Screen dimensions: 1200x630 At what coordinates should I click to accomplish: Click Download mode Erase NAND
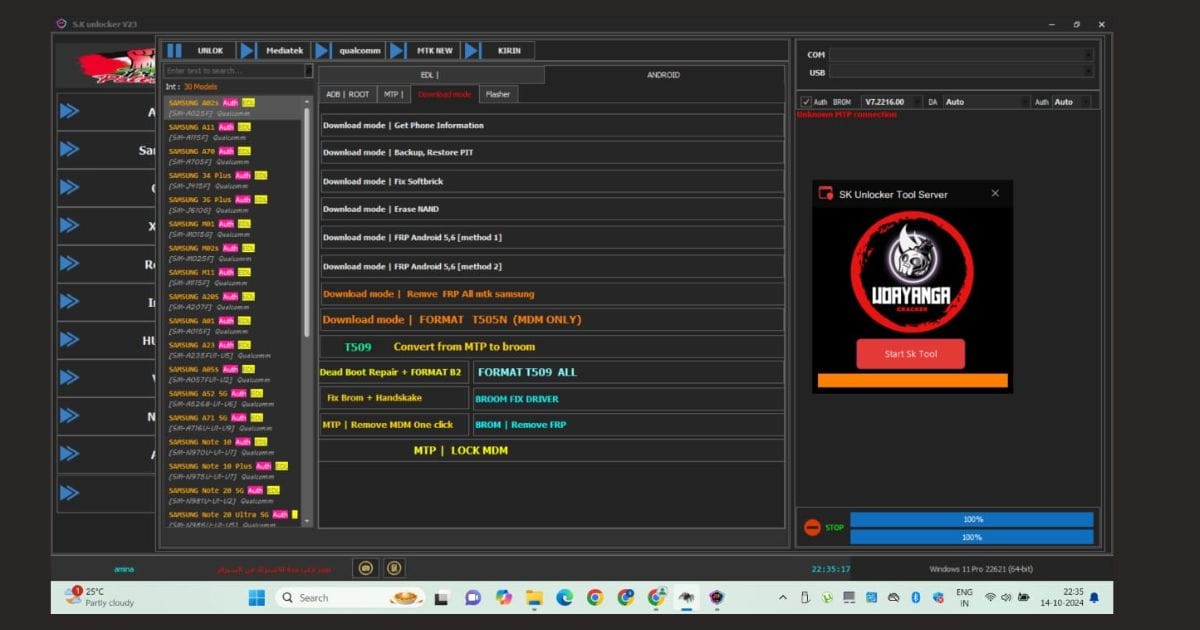tap(552, 209)
